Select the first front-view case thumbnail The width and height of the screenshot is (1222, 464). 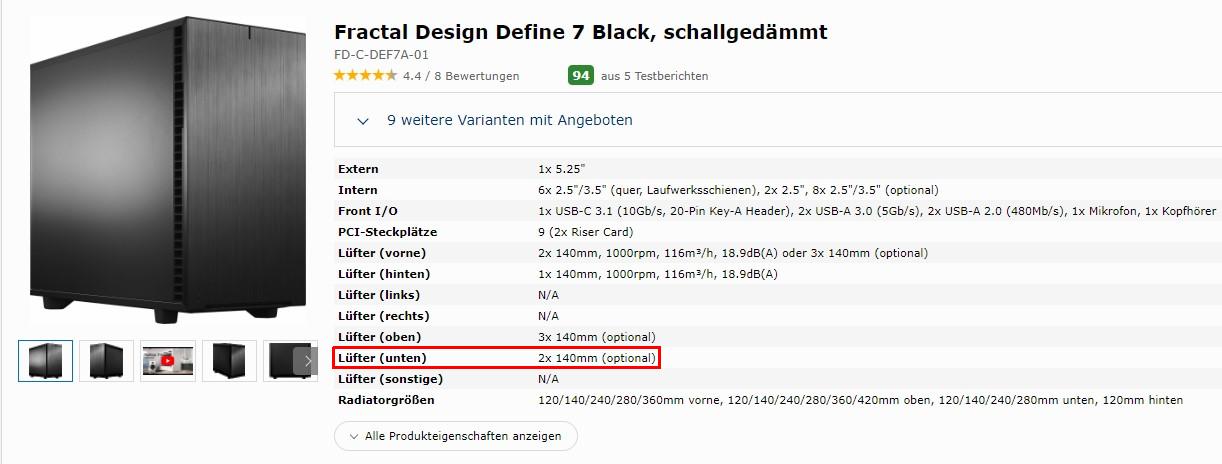(46, 360)
